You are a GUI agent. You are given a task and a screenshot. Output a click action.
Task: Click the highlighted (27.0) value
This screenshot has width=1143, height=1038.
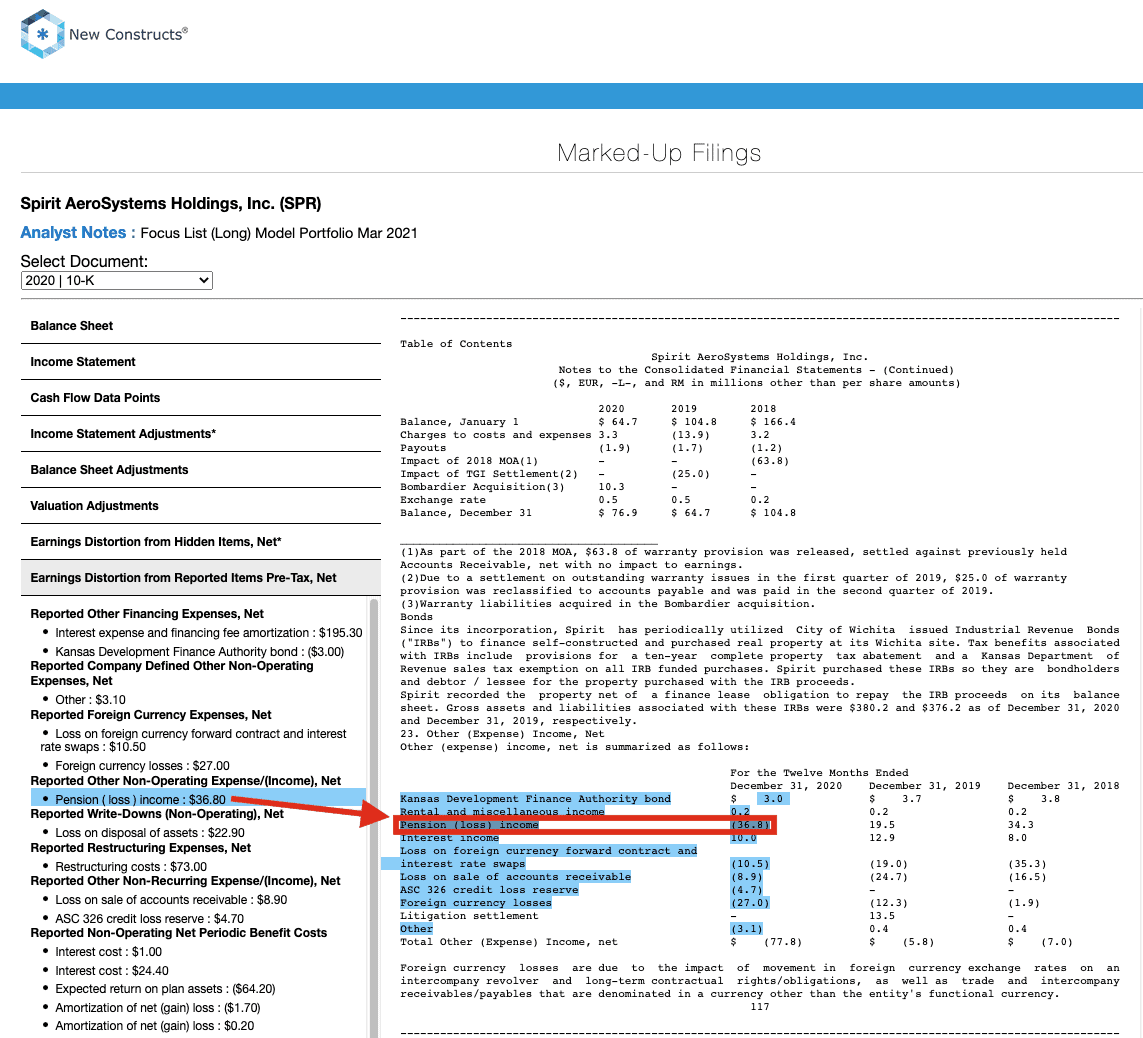(x=750, y=903)
